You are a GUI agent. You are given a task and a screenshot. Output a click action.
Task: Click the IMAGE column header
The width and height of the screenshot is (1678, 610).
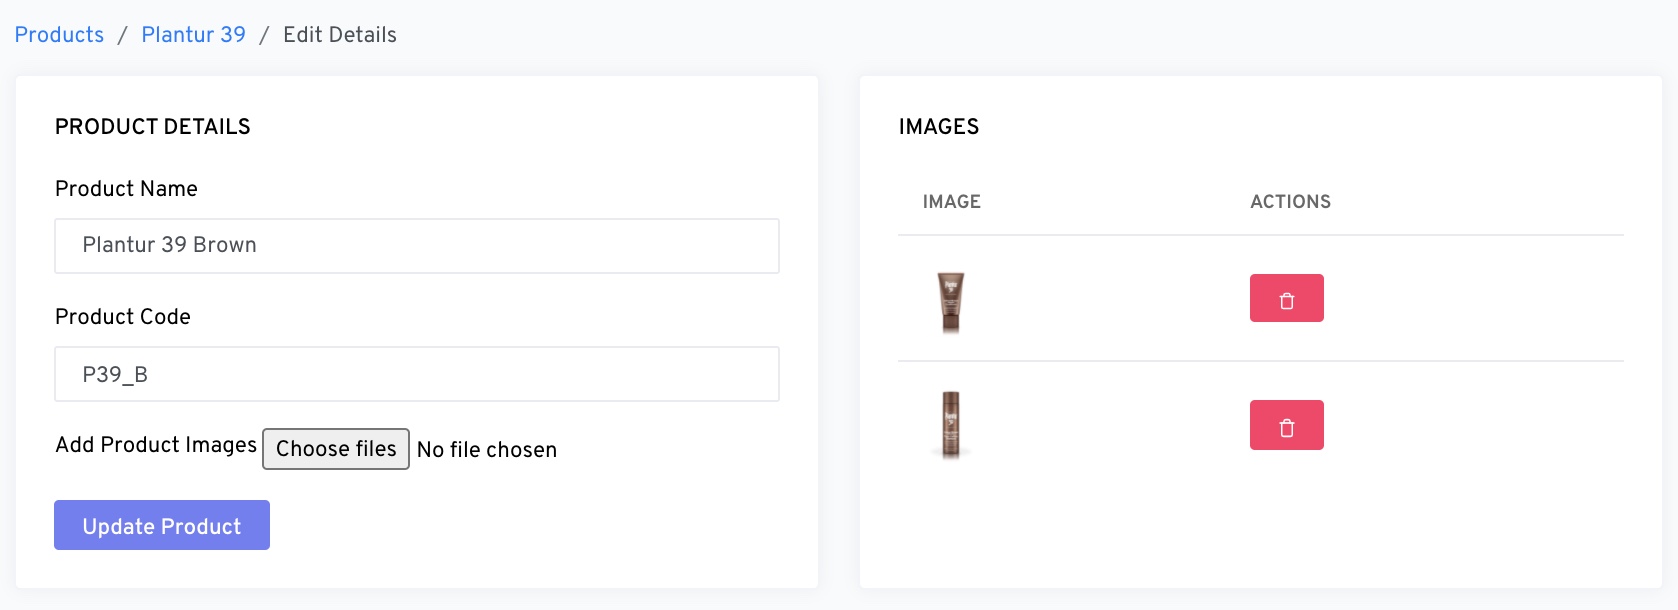pyautogui.click(x=951, y=202)
